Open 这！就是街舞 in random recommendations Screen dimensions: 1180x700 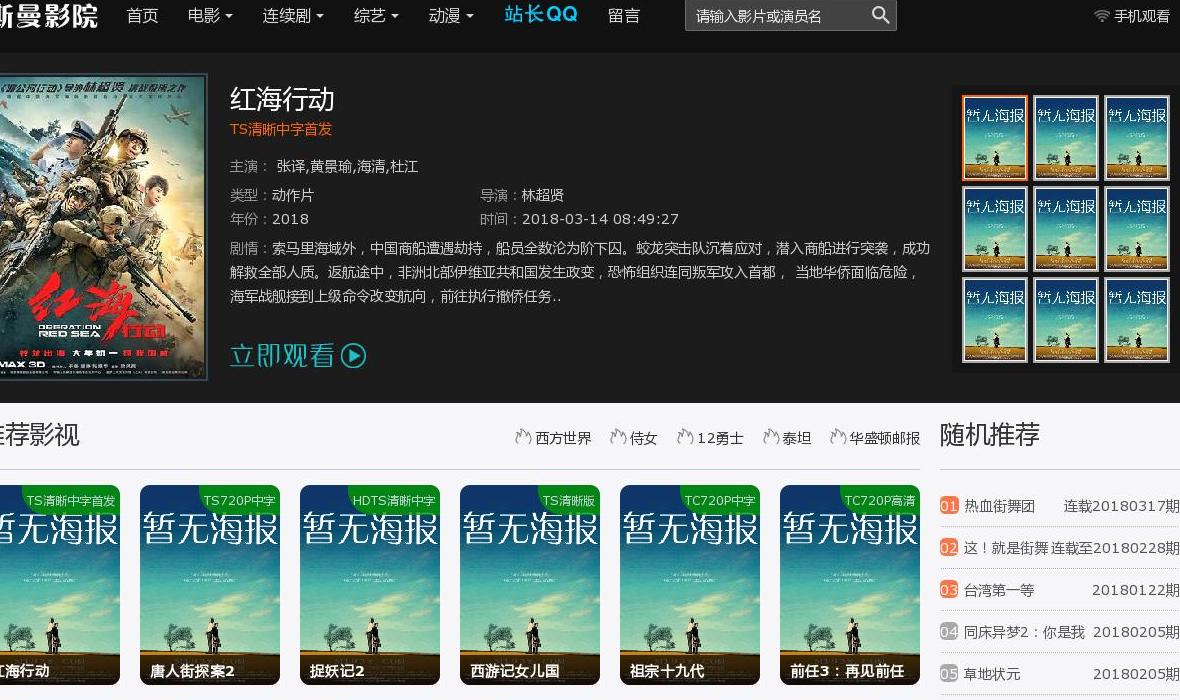1006,548
